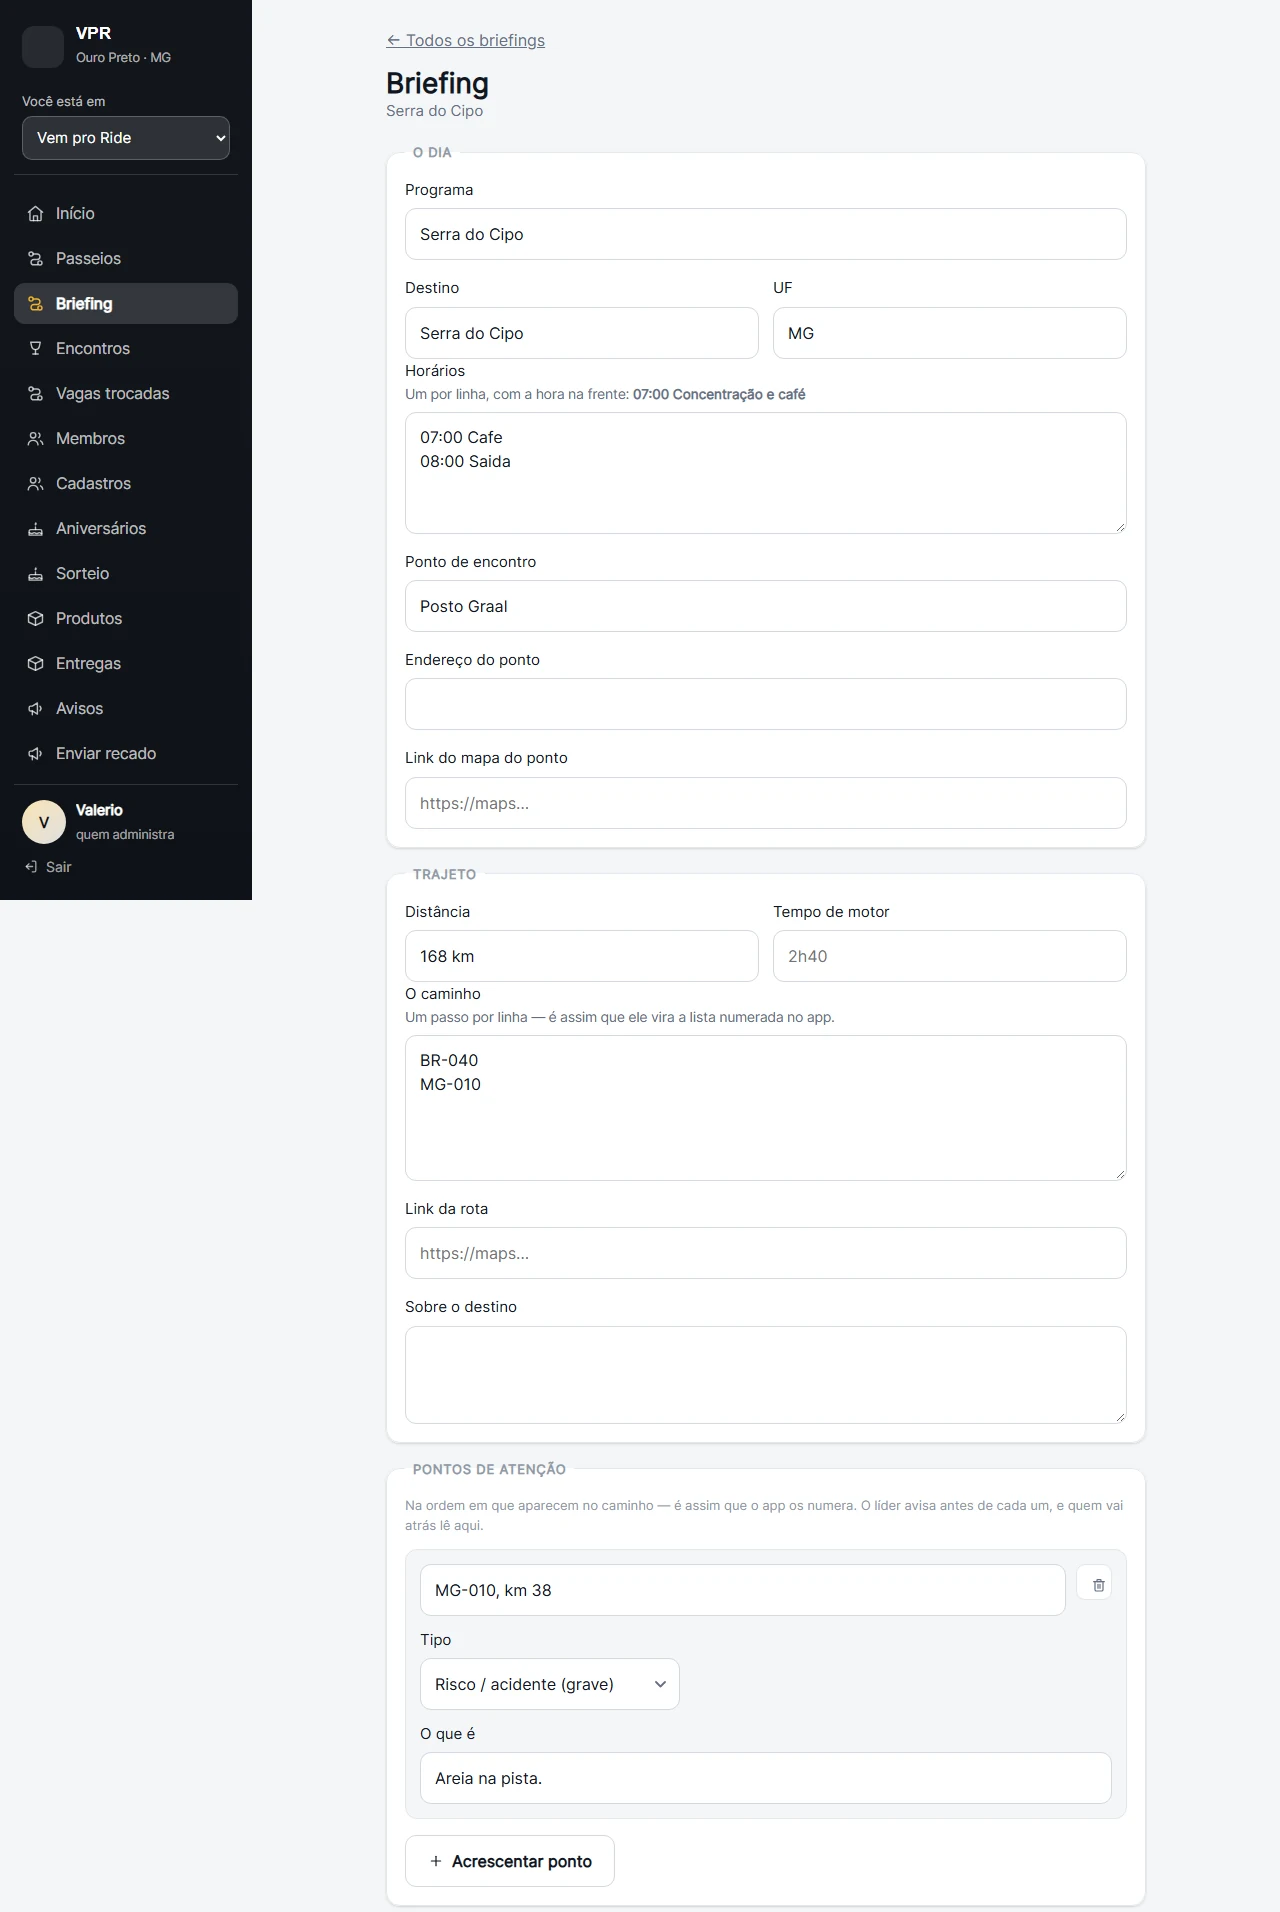Click the Produtos box icon
Screen dimensions: 1280x1912
(35, 619)
